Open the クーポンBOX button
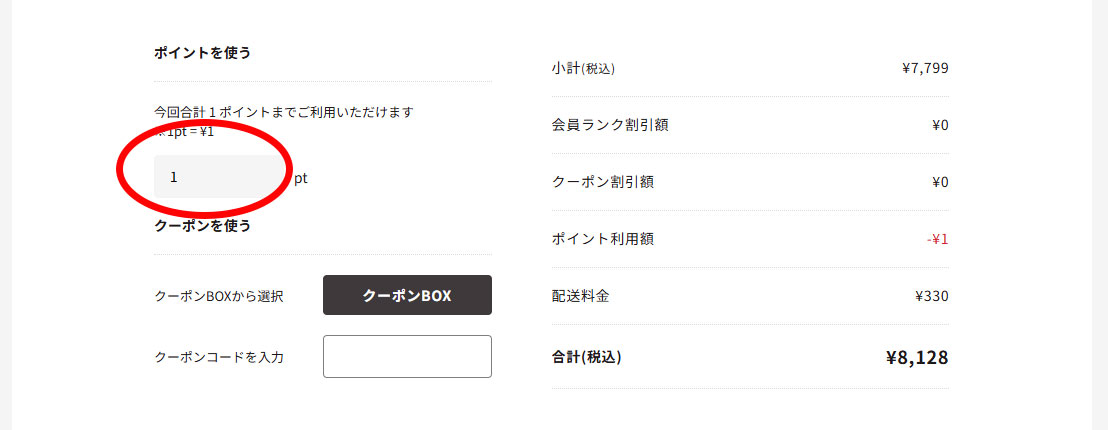Screen dimensions: 1108x430 (407, 295)
